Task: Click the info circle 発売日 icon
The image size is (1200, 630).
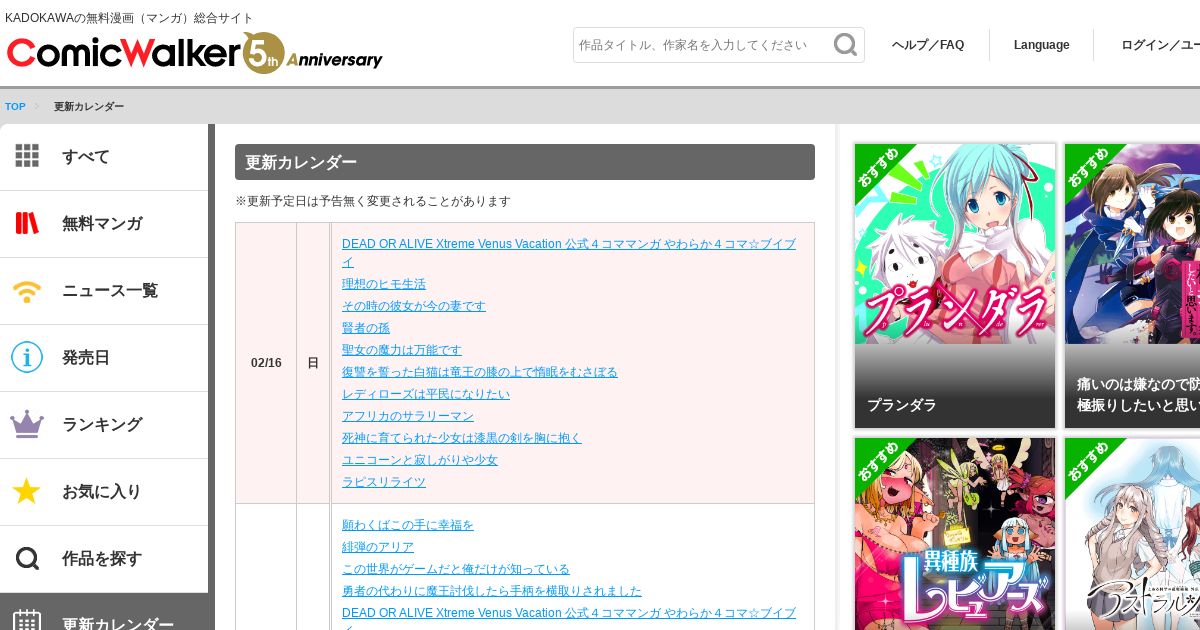Action: click(x=27, y=357)
